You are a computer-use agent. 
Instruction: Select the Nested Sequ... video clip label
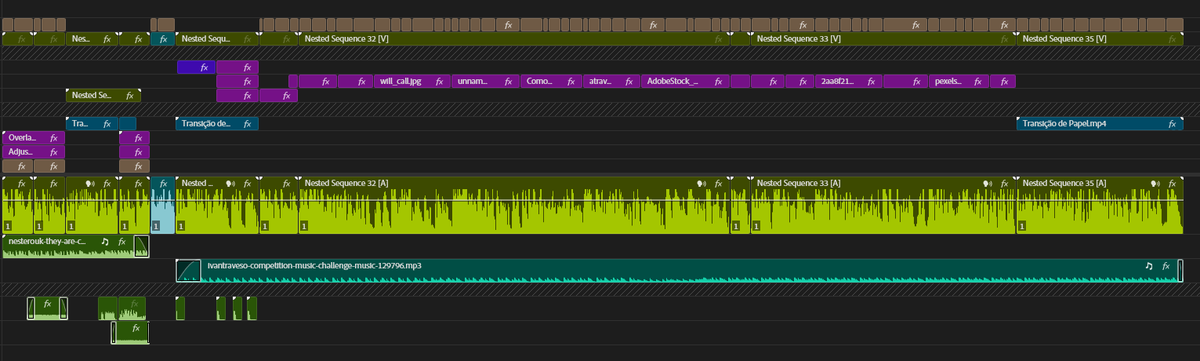(x=206, y=39)
